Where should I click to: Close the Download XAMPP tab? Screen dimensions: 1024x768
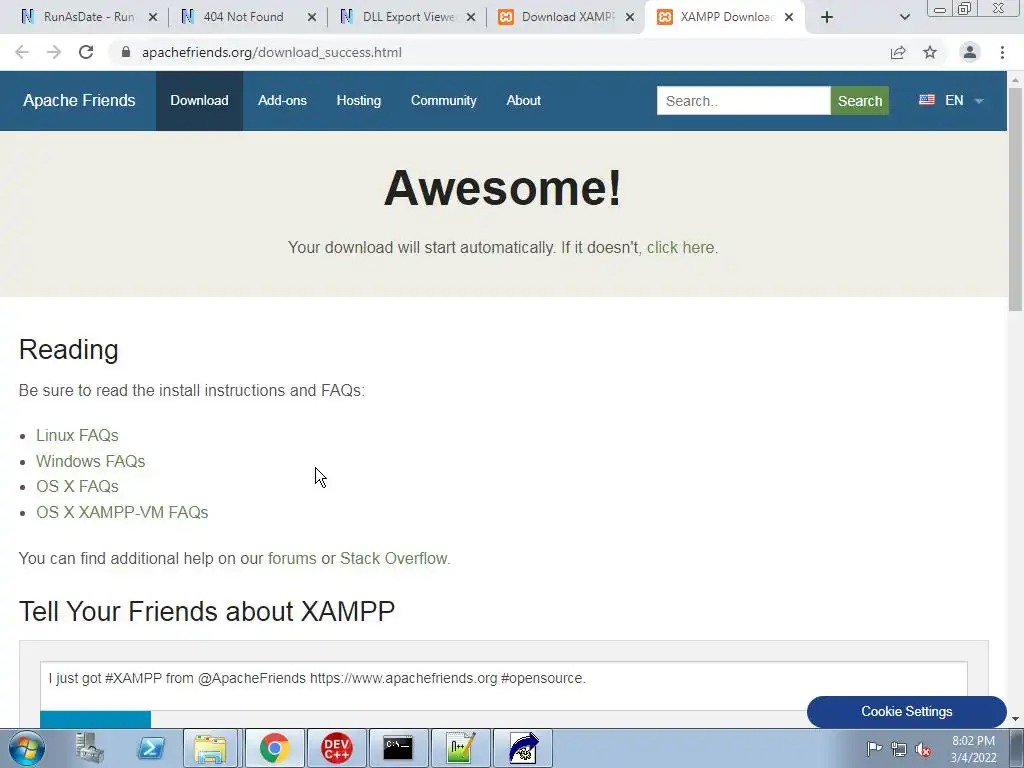[630, 17]
